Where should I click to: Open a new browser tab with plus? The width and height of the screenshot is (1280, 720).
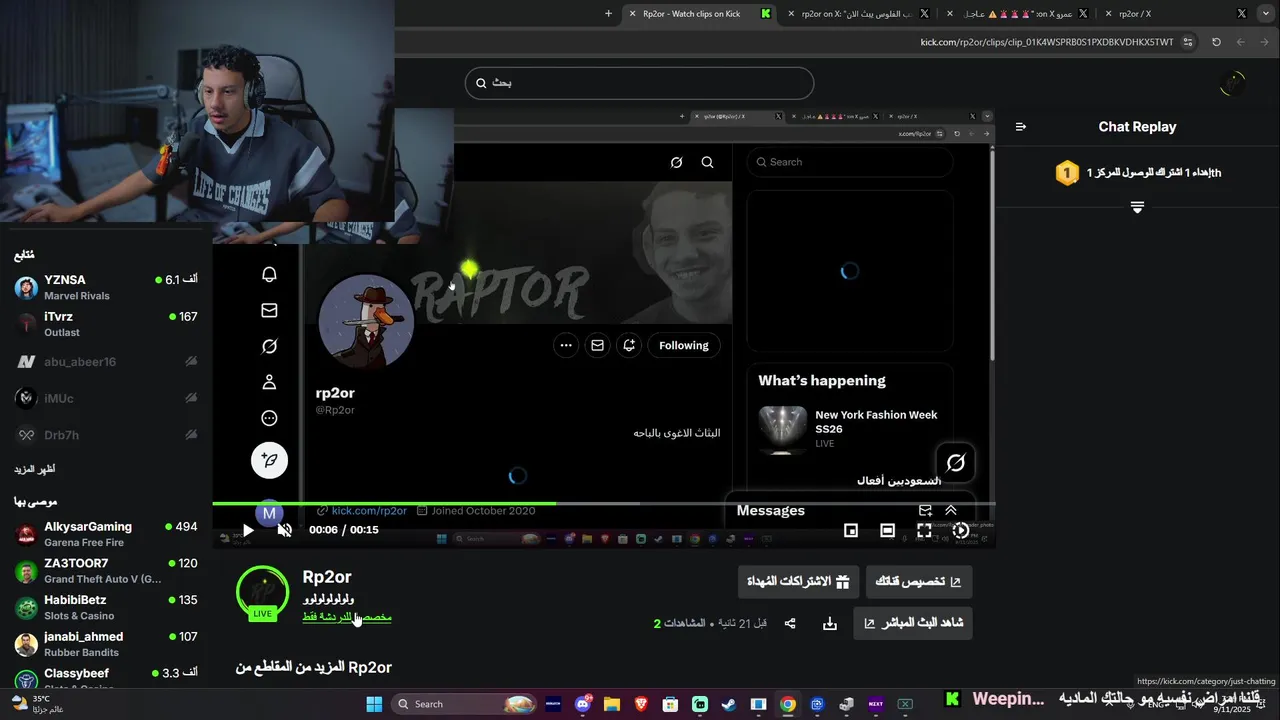(x=608, y=14)
